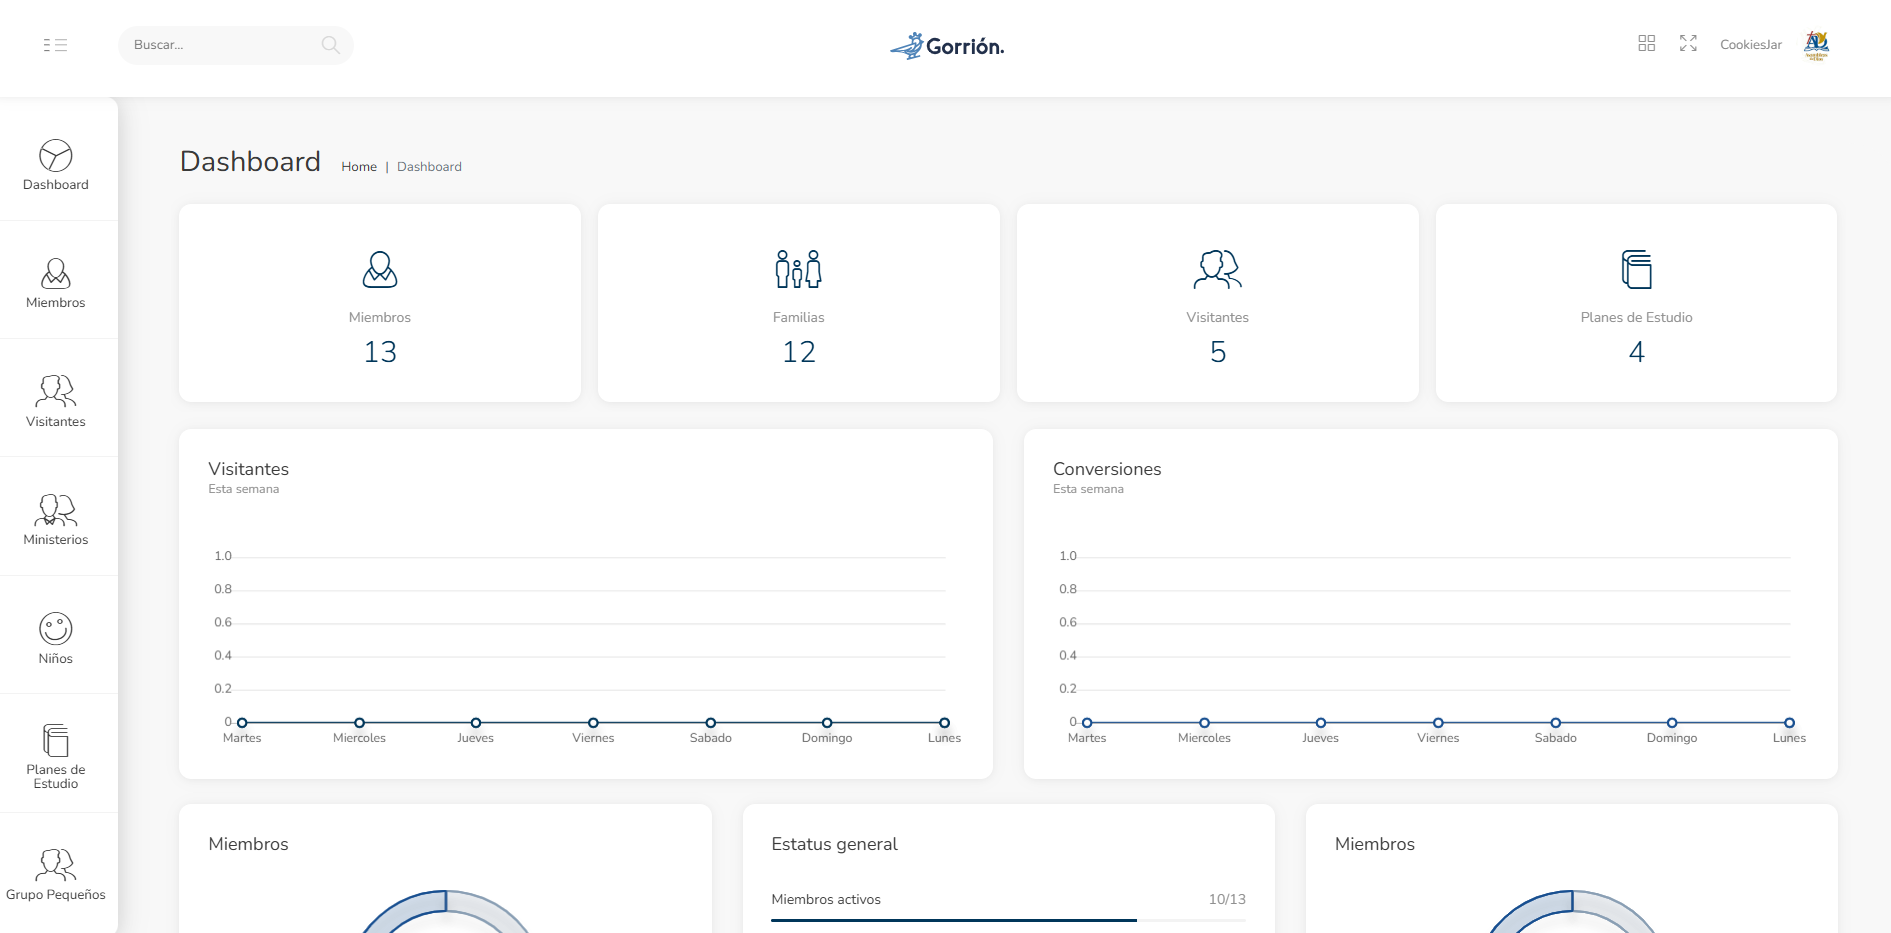This screenshot has width=1891, height=933.
Task: Open Visitantes in the sidebar
Action: coord(56,402)
